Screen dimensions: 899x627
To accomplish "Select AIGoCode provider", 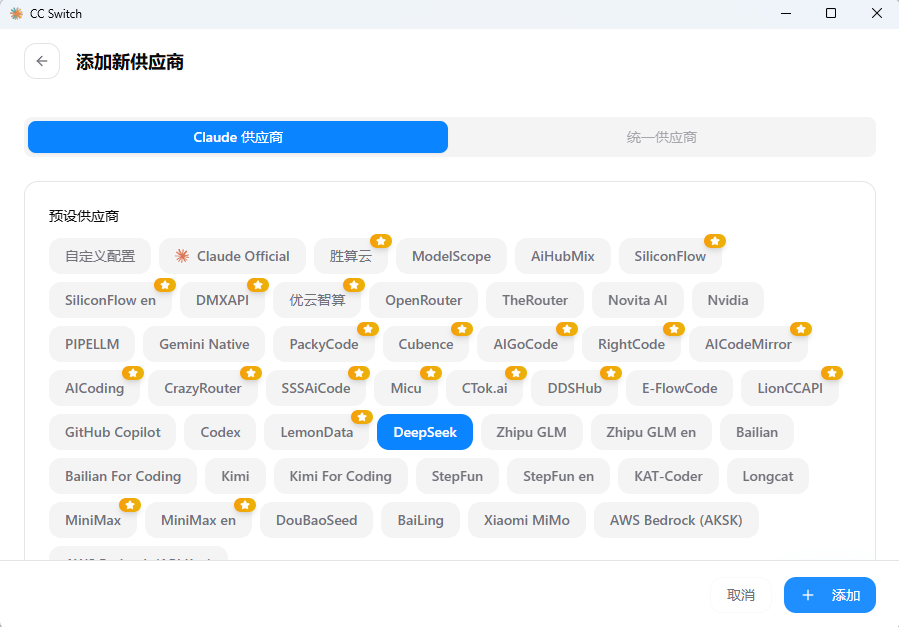I will [x=525, y=344].
